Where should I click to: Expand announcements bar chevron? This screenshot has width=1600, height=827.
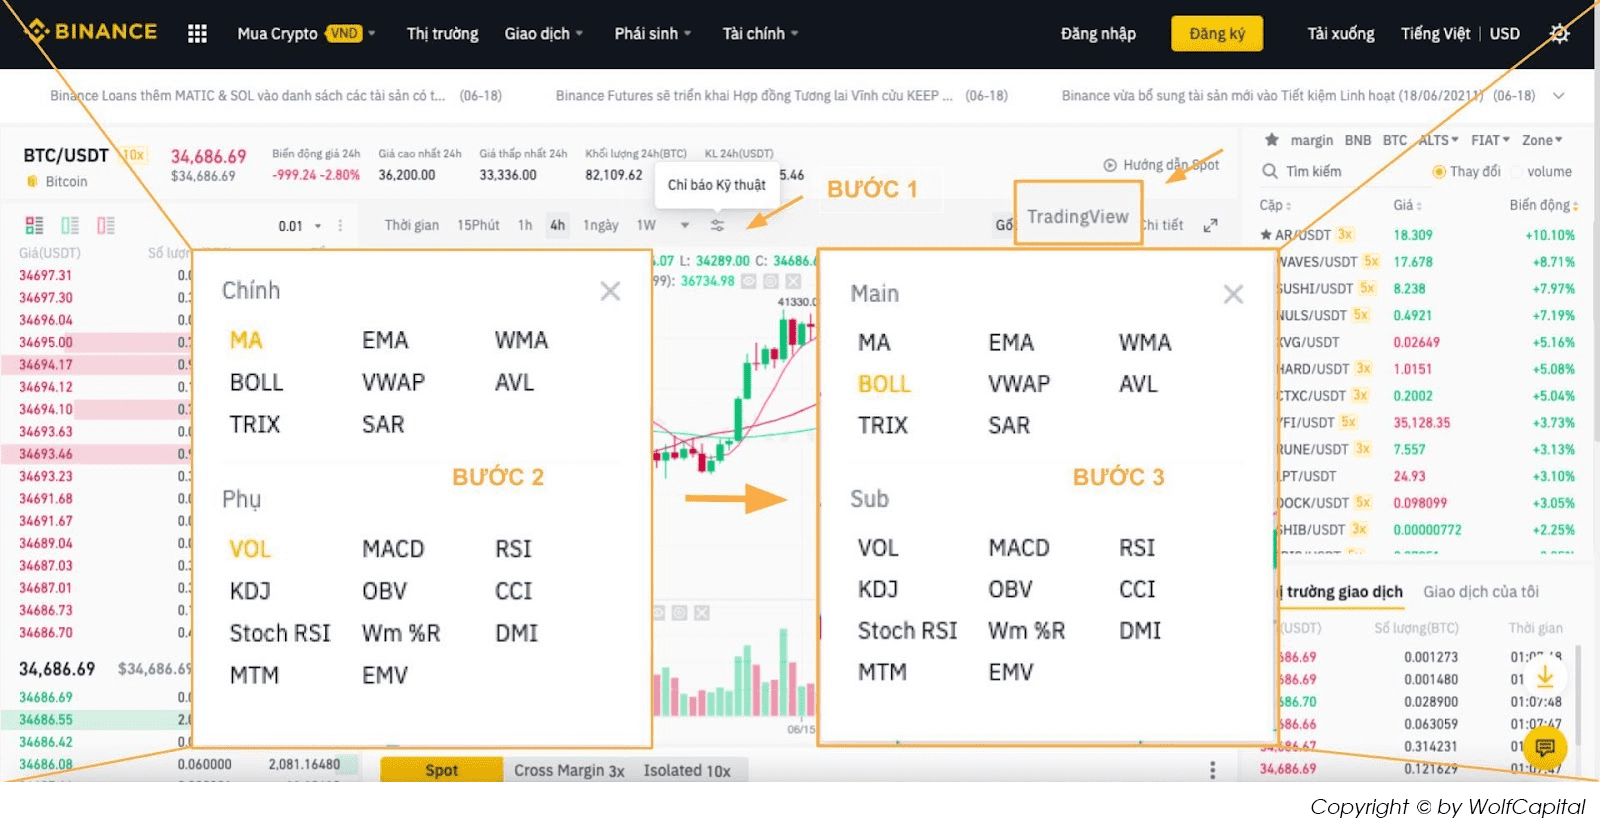(1559, 96)
